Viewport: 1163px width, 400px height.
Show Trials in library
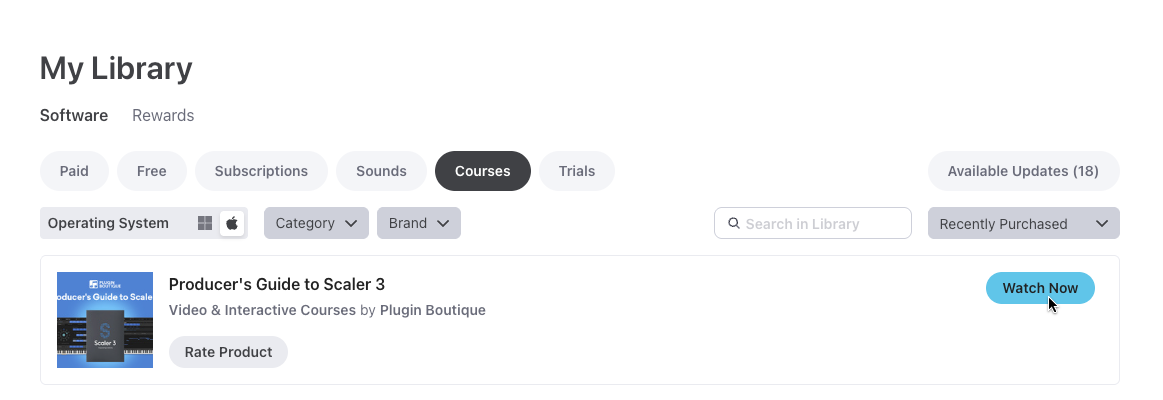click(577, 171)
